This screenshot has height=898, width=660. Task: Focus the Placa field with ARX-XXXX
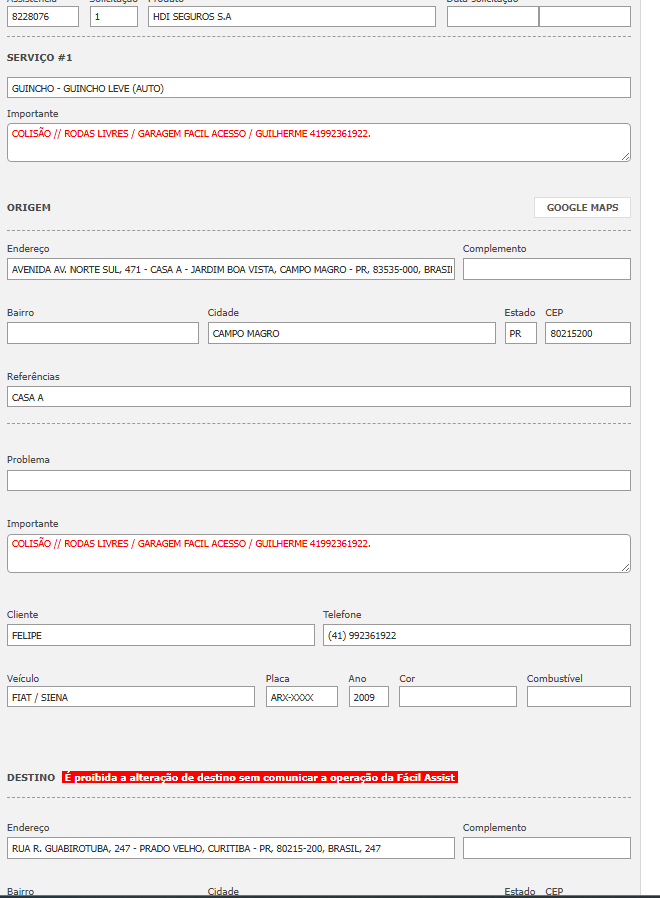pos(302,697)
